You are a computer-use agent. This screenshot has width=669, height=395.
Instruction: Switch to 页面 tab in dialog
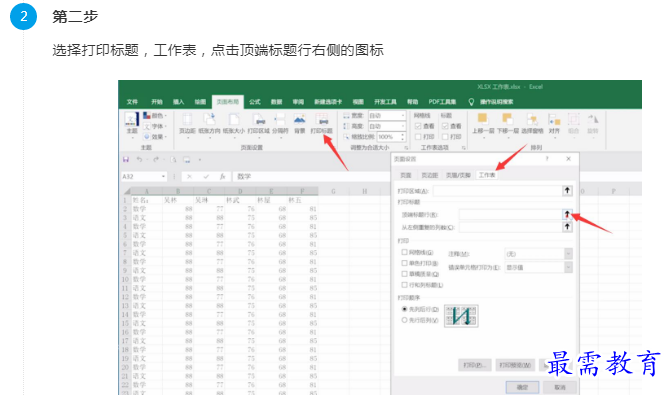[x=405, y=175]
